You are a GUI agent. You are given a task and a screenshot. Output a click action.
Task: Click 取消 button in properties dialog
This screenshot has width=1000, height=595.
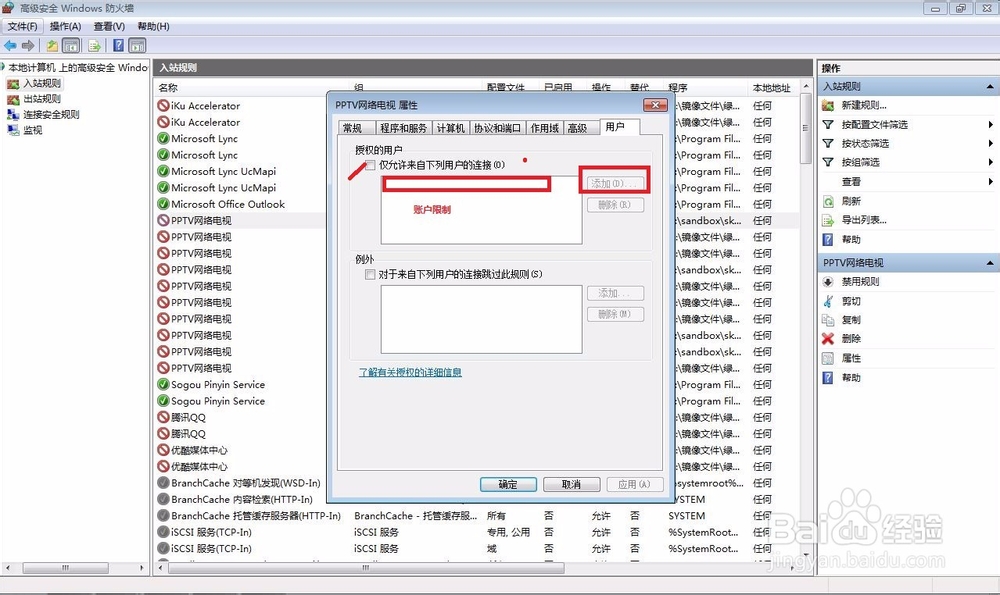[x=571, y=485]
